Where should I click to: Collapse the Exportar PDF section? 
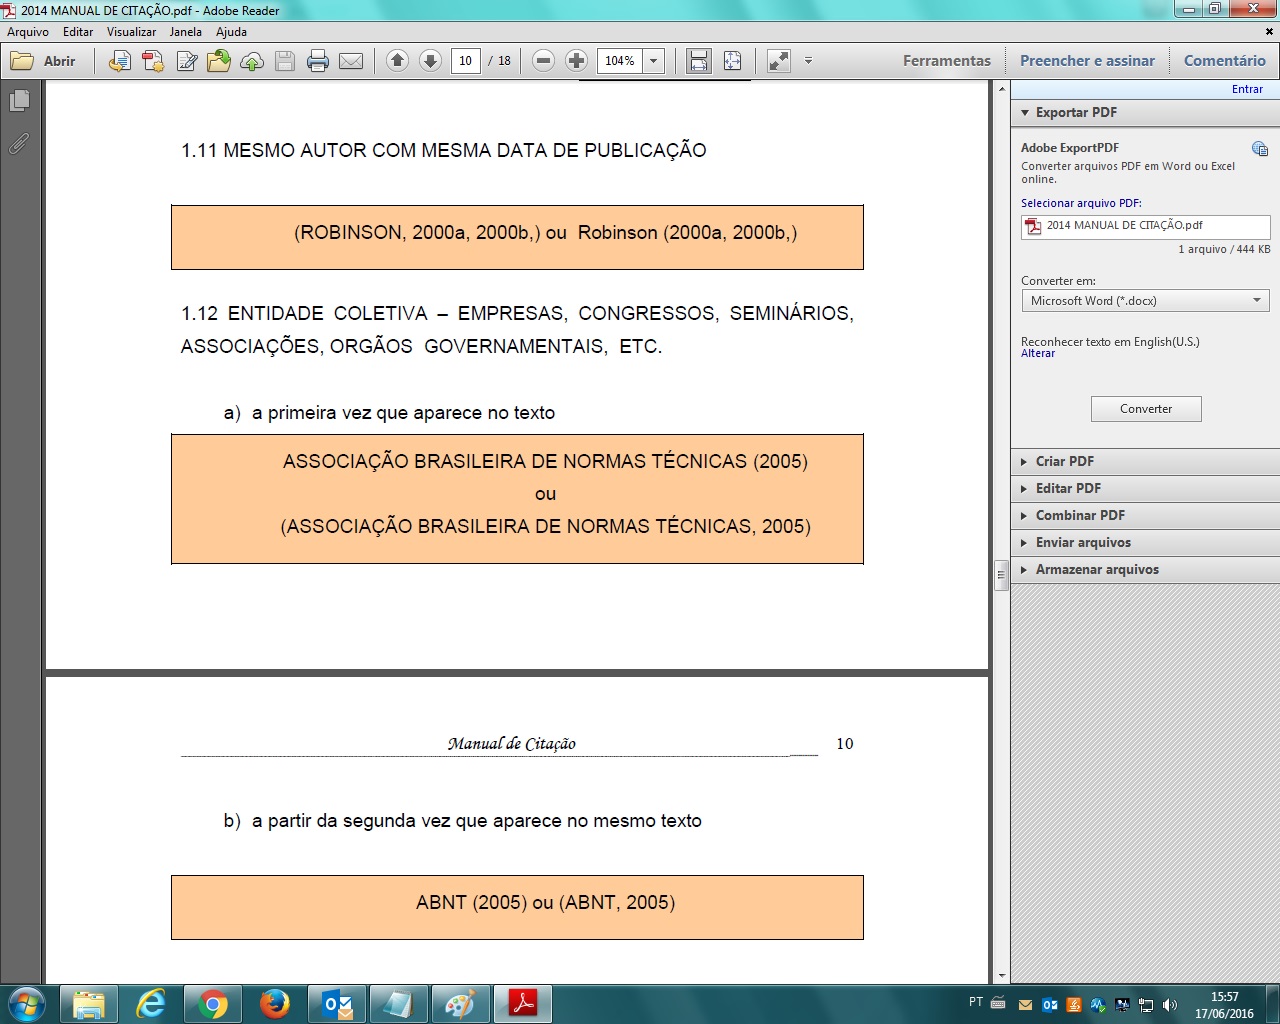(1076, 113)
